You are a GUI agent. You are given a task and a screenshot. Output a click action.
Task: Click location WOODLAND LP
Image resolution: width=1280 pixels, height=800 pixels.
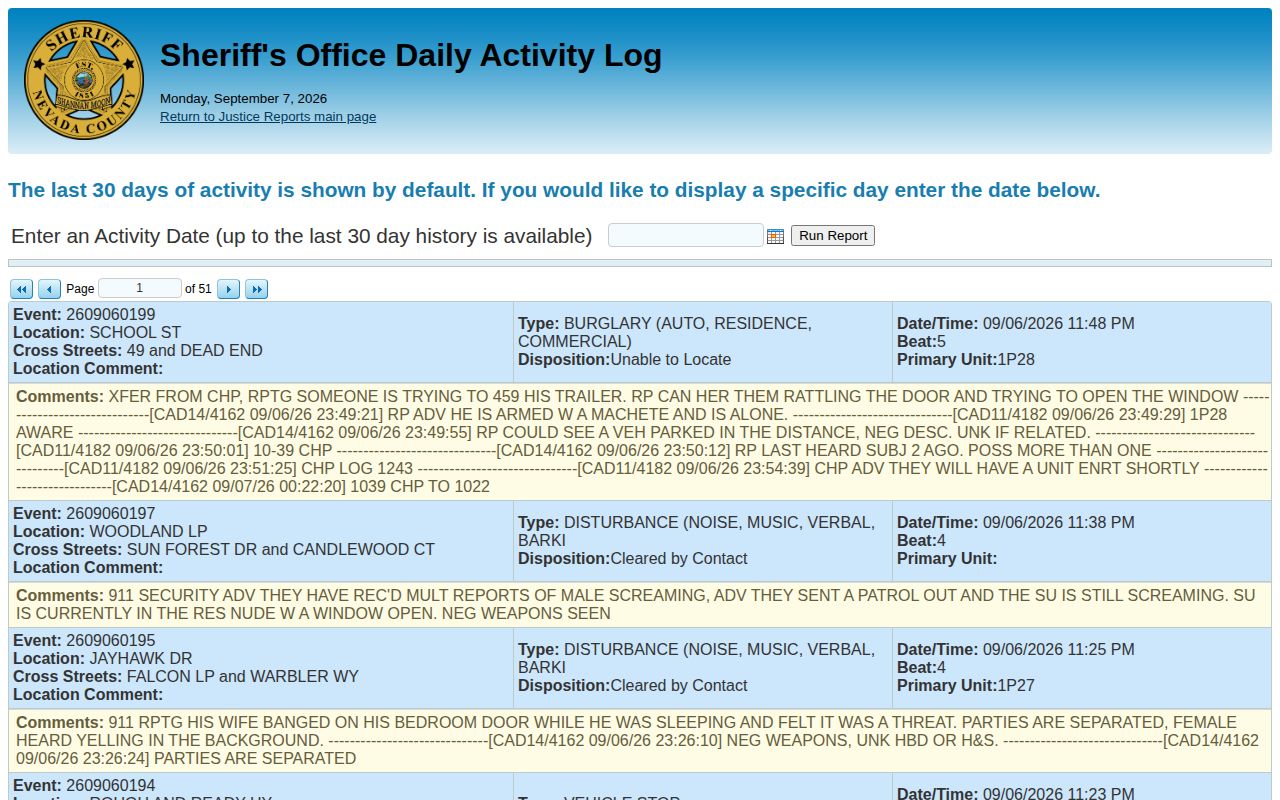(148, 532)
